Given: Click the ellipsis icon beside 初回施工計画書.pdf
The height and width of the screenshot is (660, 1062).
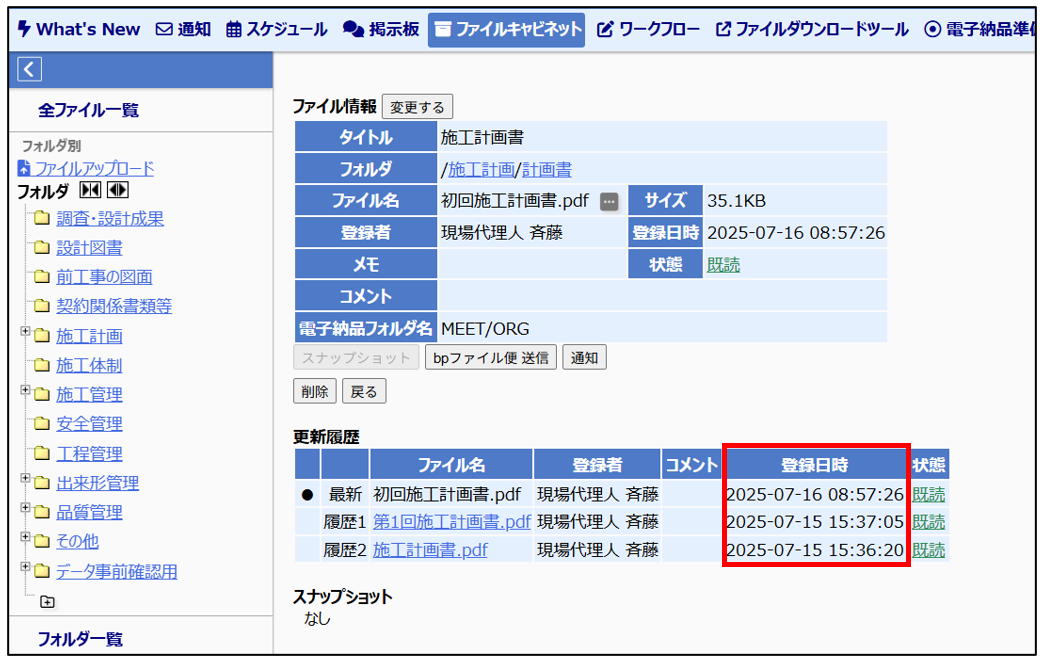Looking at the screenshot, I should coord(609,202).
